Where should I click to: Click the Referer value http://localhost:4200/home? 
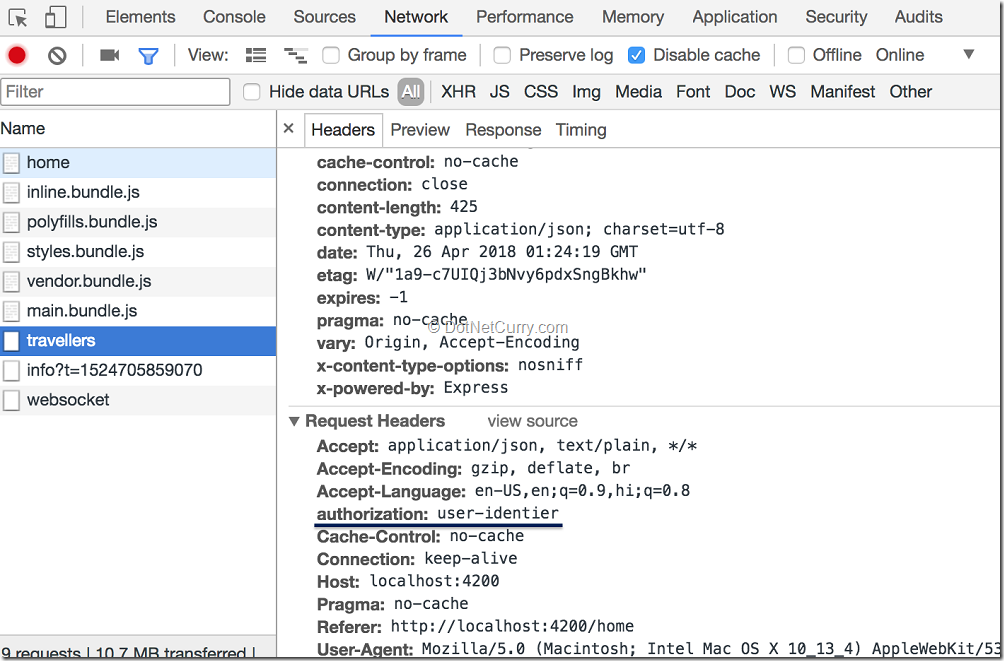pos(512,626)
